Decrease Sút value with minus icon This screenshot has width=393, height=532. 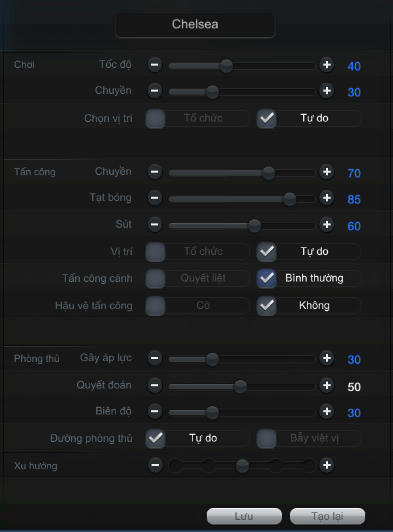(154, 225)
